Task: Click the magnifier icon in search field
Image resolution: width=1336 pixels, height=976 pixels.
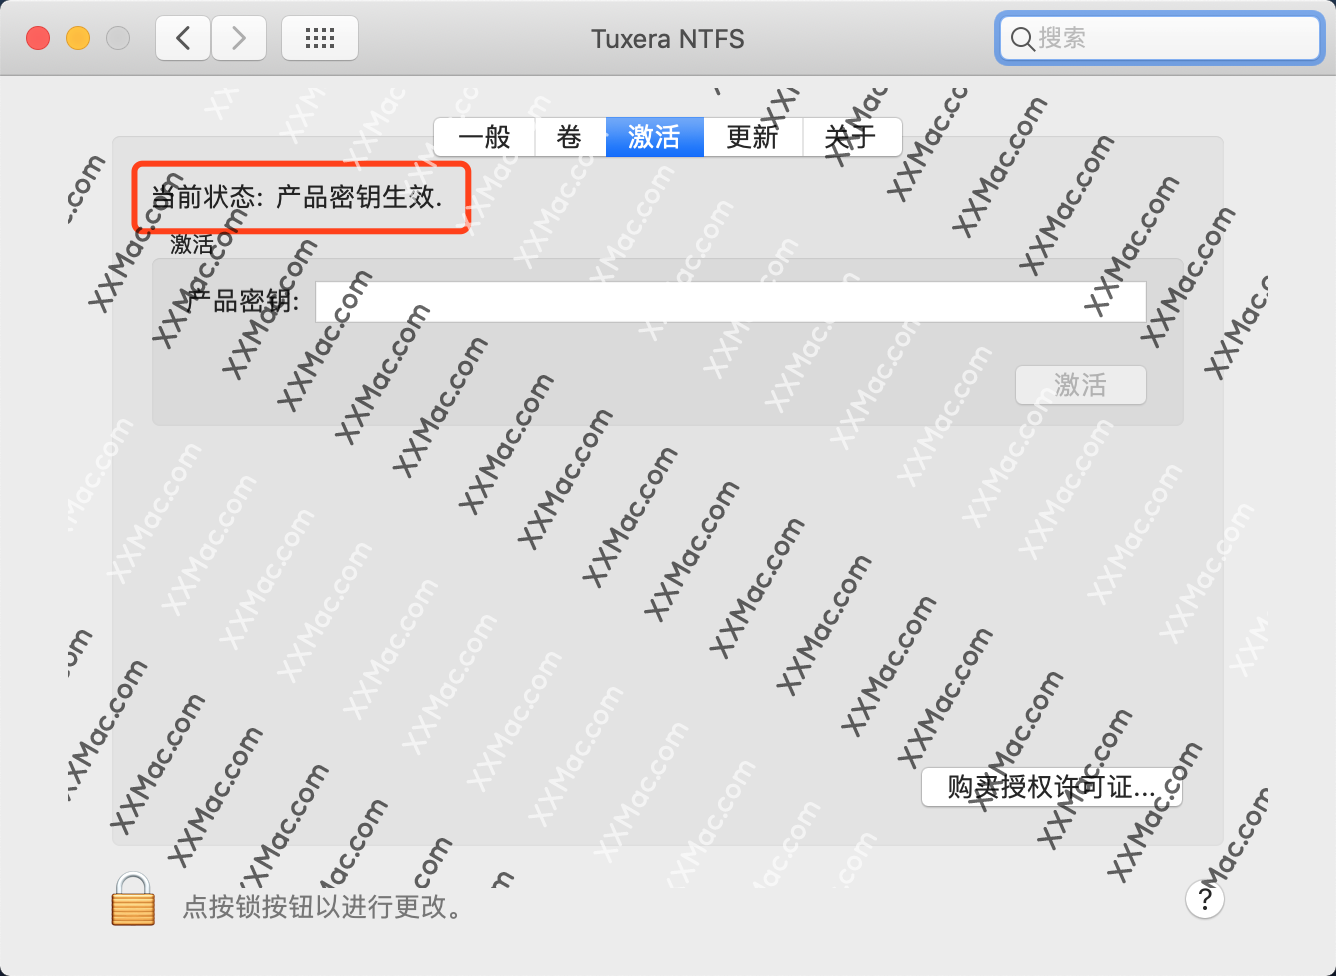Action: tap(1022, 39)
